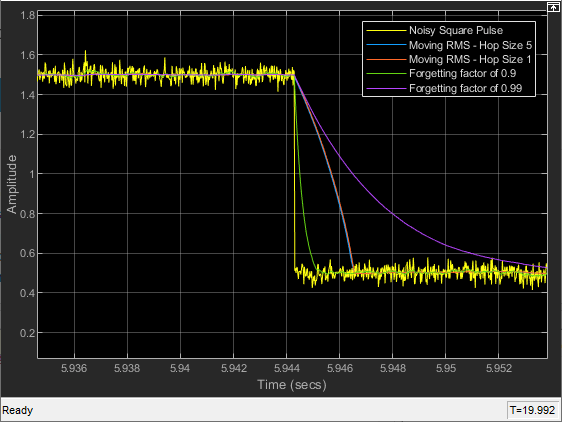Viewport: 562px width, 422px height.
Task: Click the 5.936 x-axis tick label
Action: [x=74, y=368]
